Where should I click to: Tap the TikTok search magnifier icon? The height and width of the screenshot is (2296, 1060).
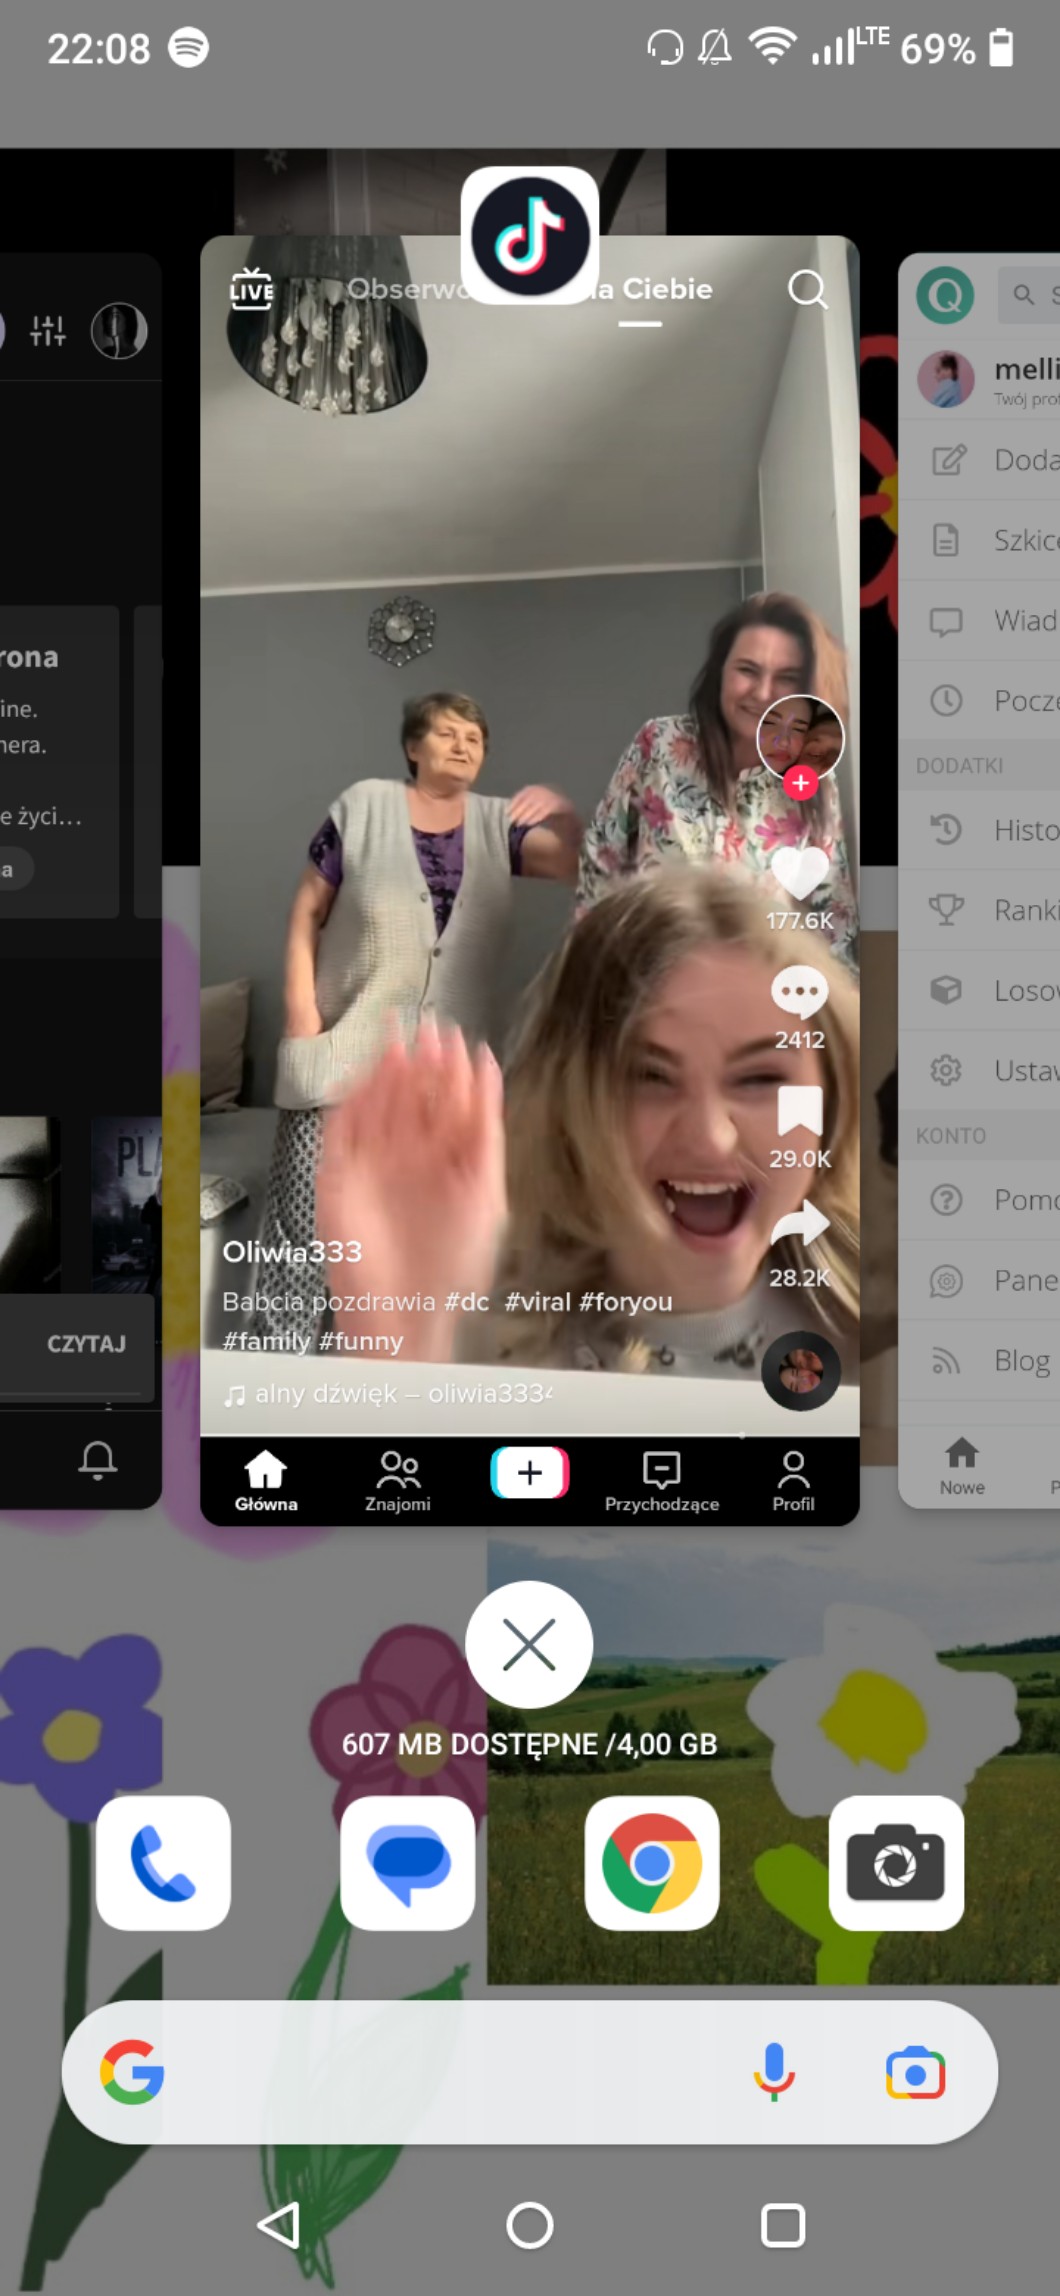tap(807, 290)
